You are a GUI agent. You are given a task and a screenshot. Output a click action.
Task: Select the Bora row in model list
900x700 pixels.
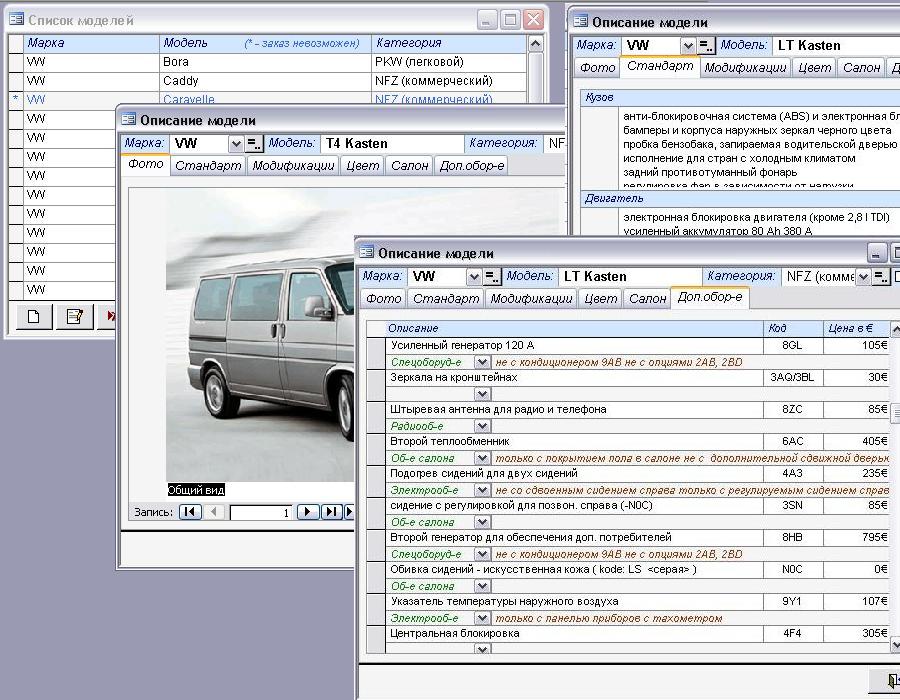[x=176, y=62]
